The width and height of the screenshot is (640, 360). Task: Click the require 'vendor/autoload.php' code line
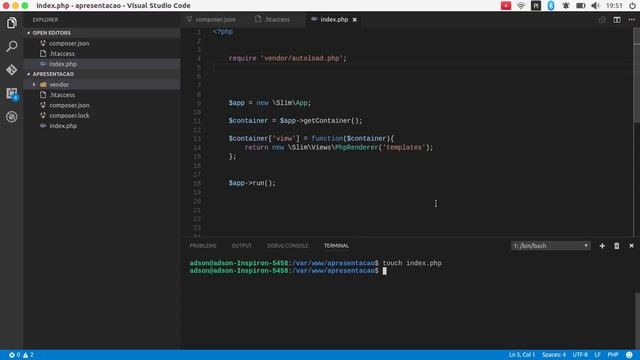pos(287,58)
